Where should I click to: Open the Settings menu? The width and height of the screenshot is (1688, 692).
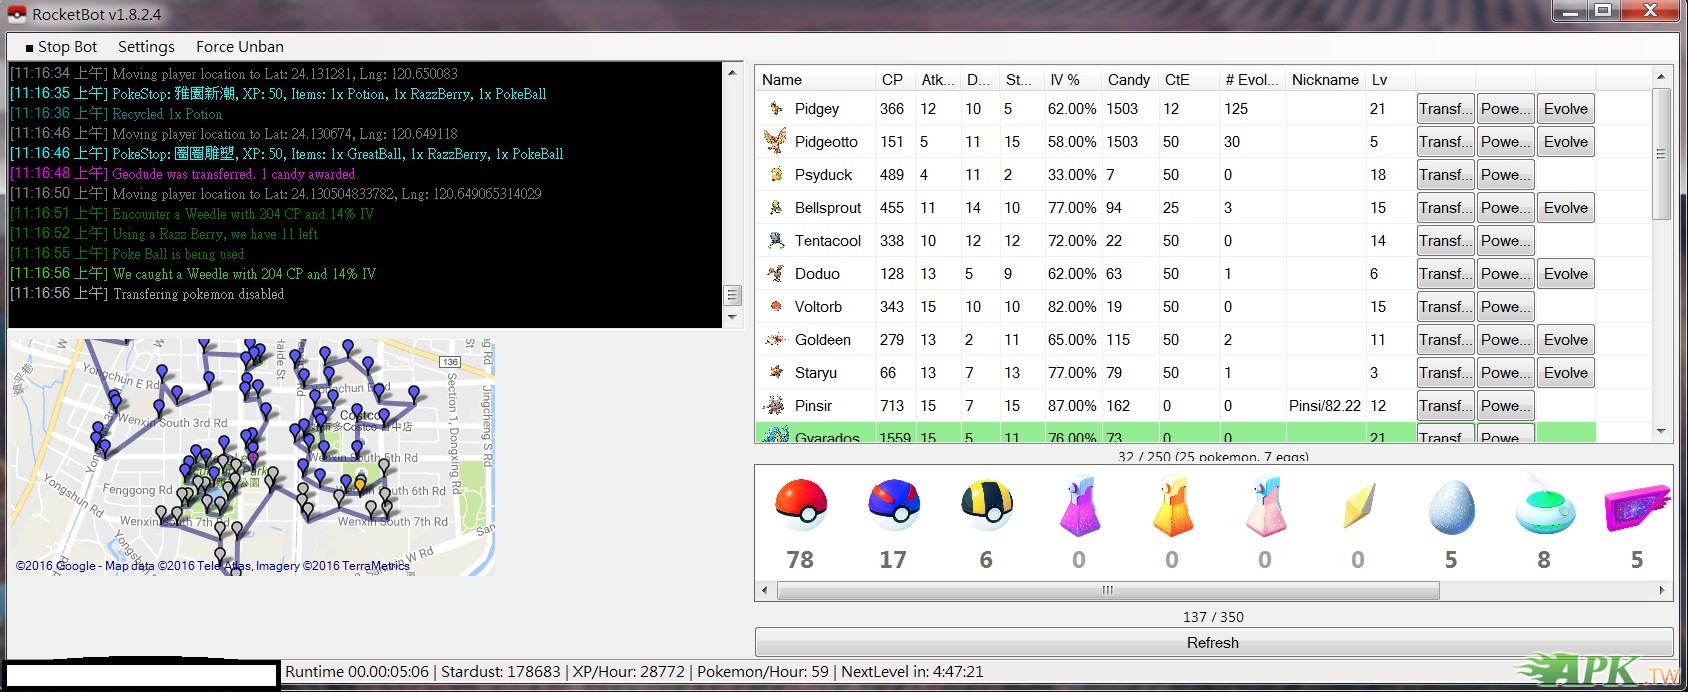pos(146,47)
